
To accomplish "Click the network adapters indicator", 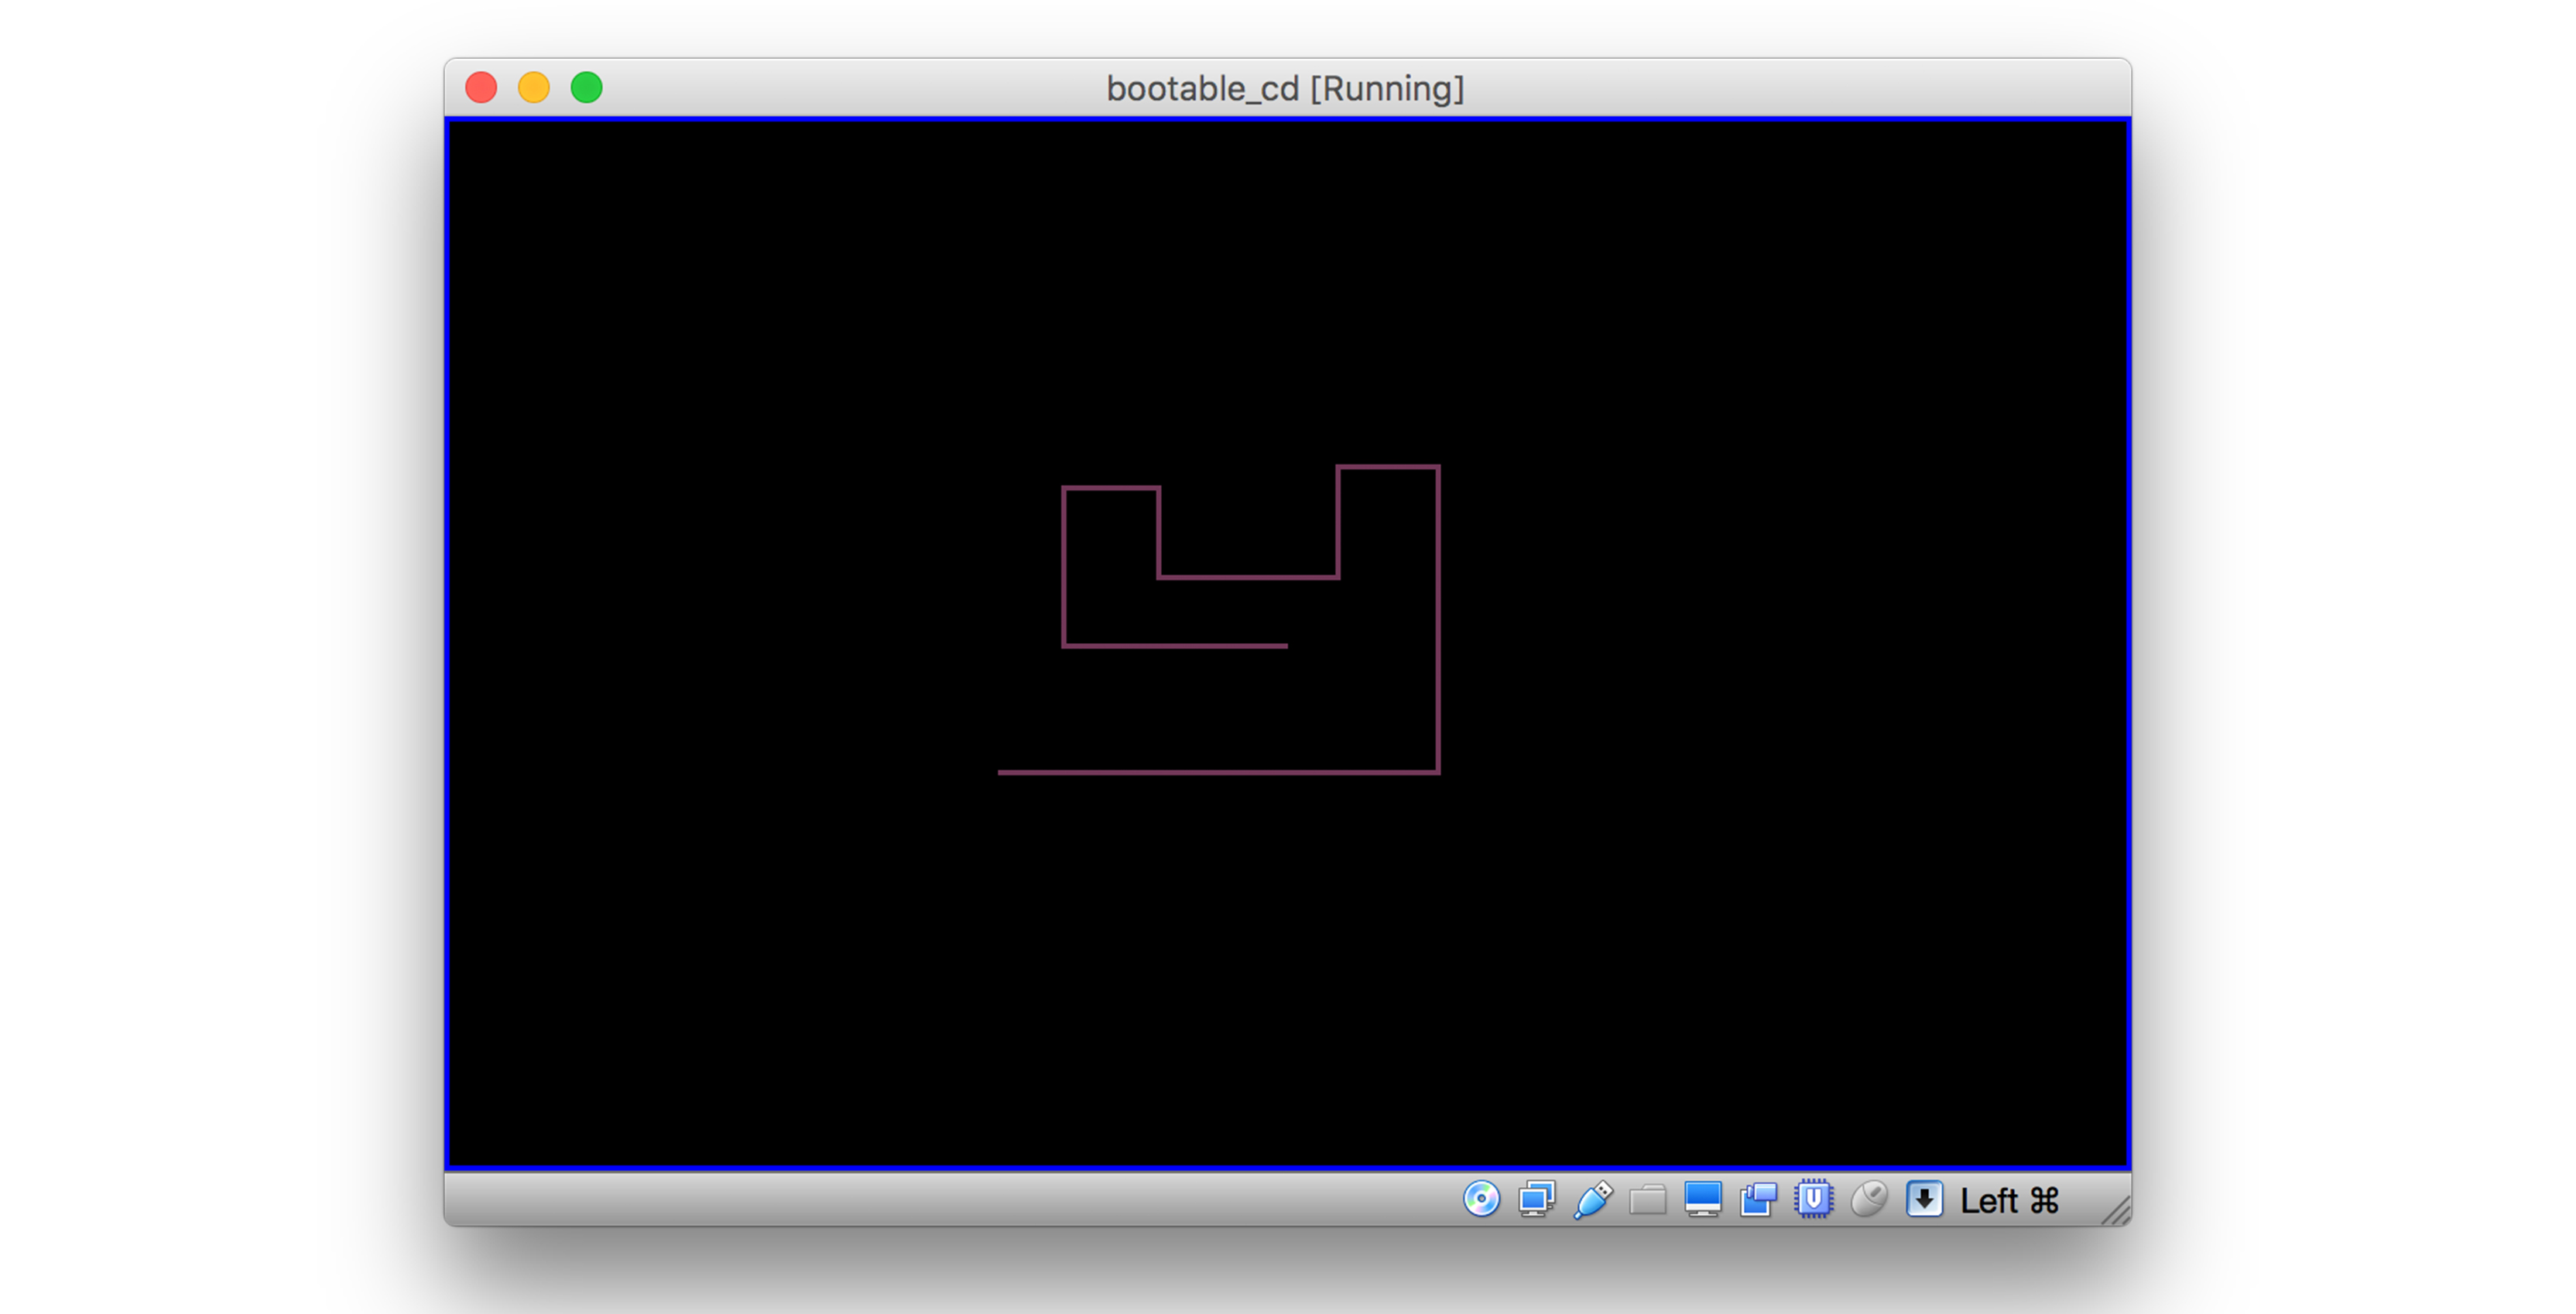I will (1537, 1200).
